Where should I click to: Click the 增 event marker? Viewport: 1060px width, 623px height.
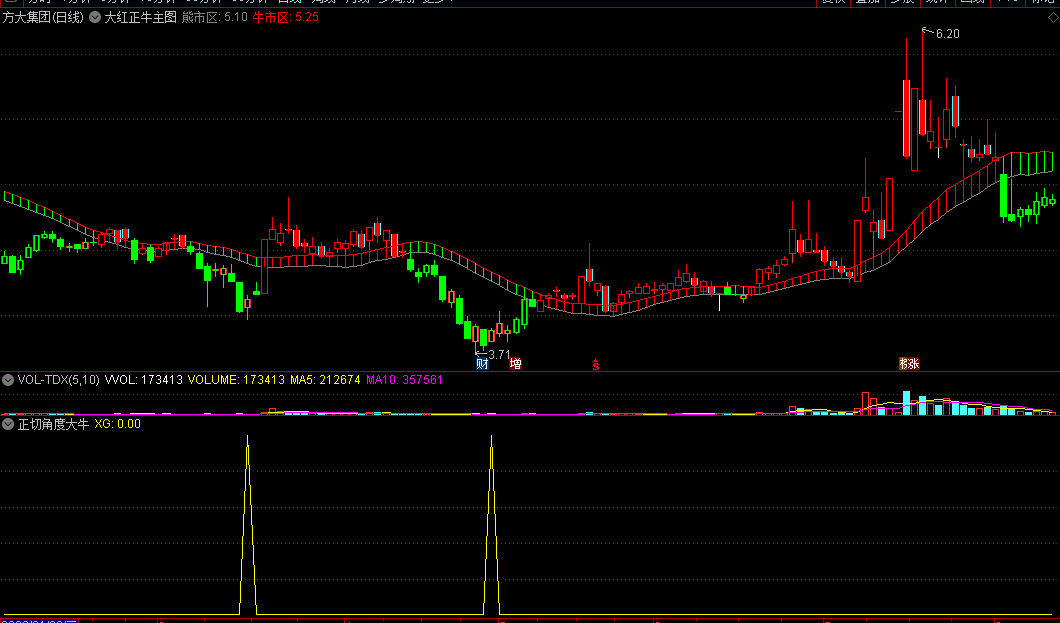coord(516,364)
